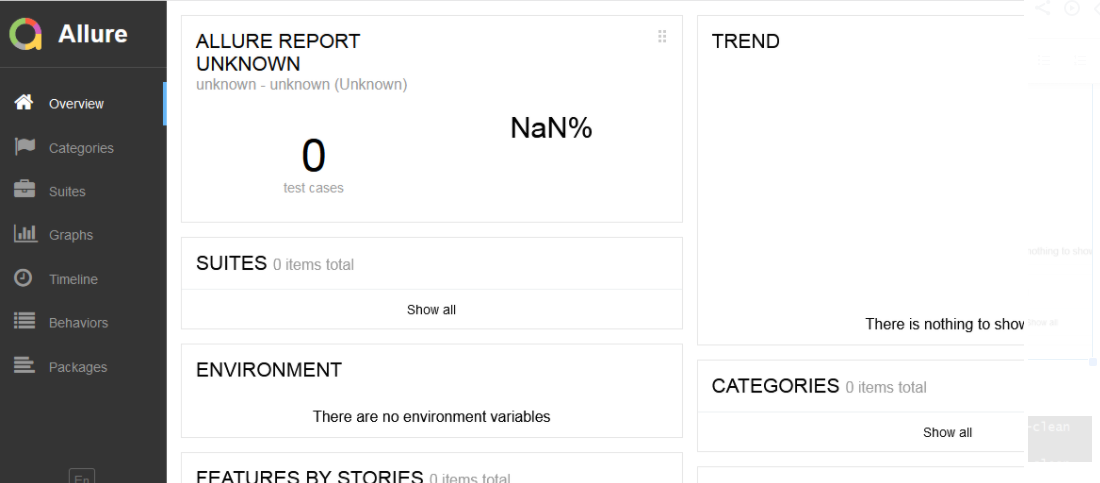Click the drag handle on Allure Report widget

click(662, 37)
